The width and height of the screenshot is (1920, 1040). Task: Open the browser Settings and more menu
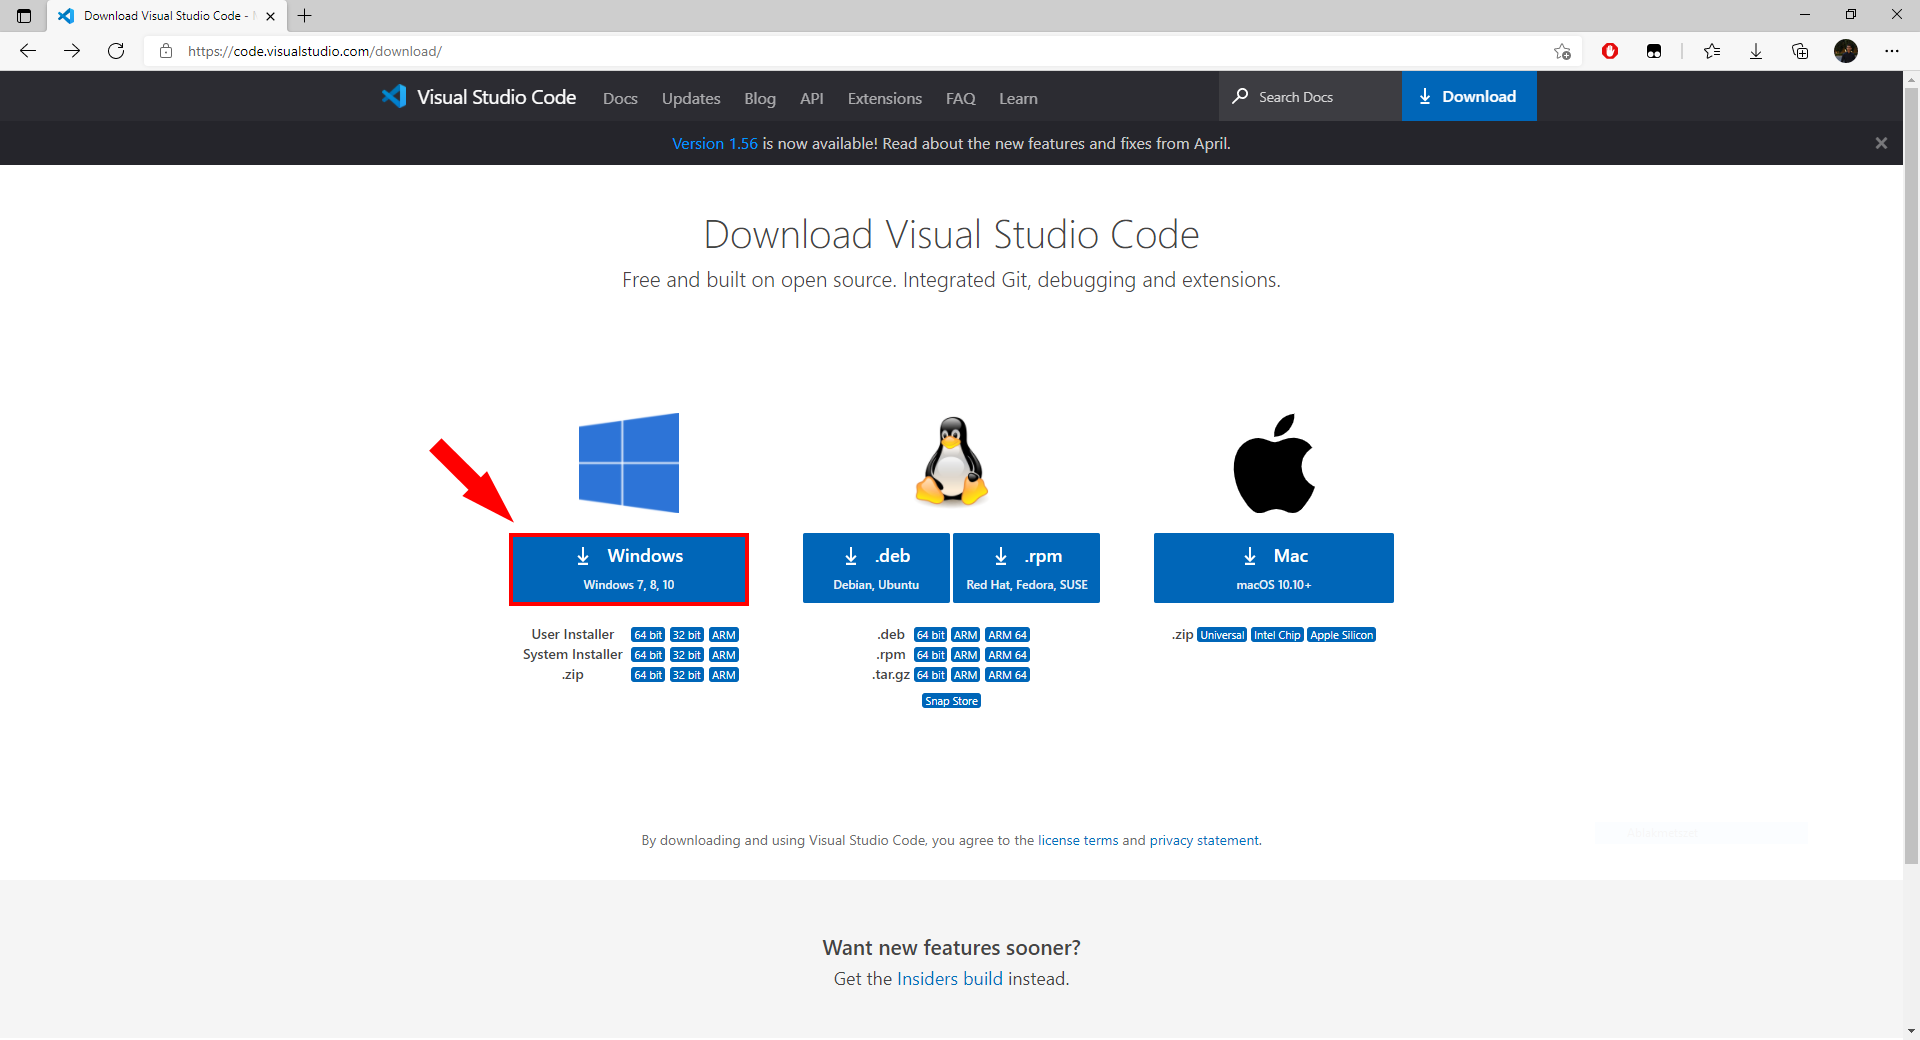pos(1892,51)
